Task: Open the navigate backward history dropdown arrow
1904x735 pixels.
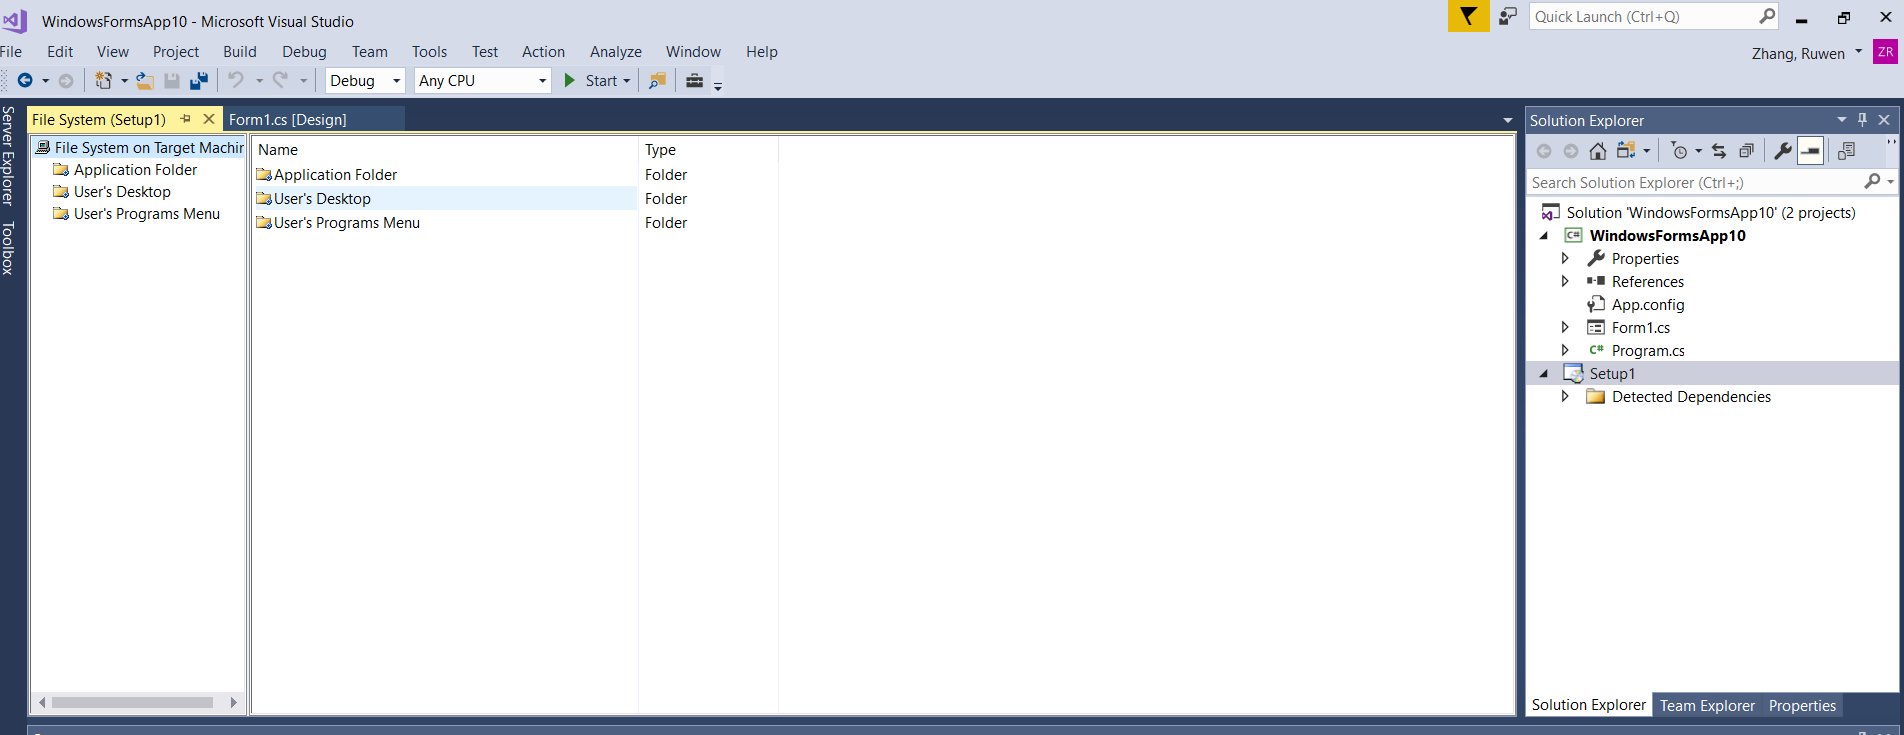Action: tap(45, 81)
